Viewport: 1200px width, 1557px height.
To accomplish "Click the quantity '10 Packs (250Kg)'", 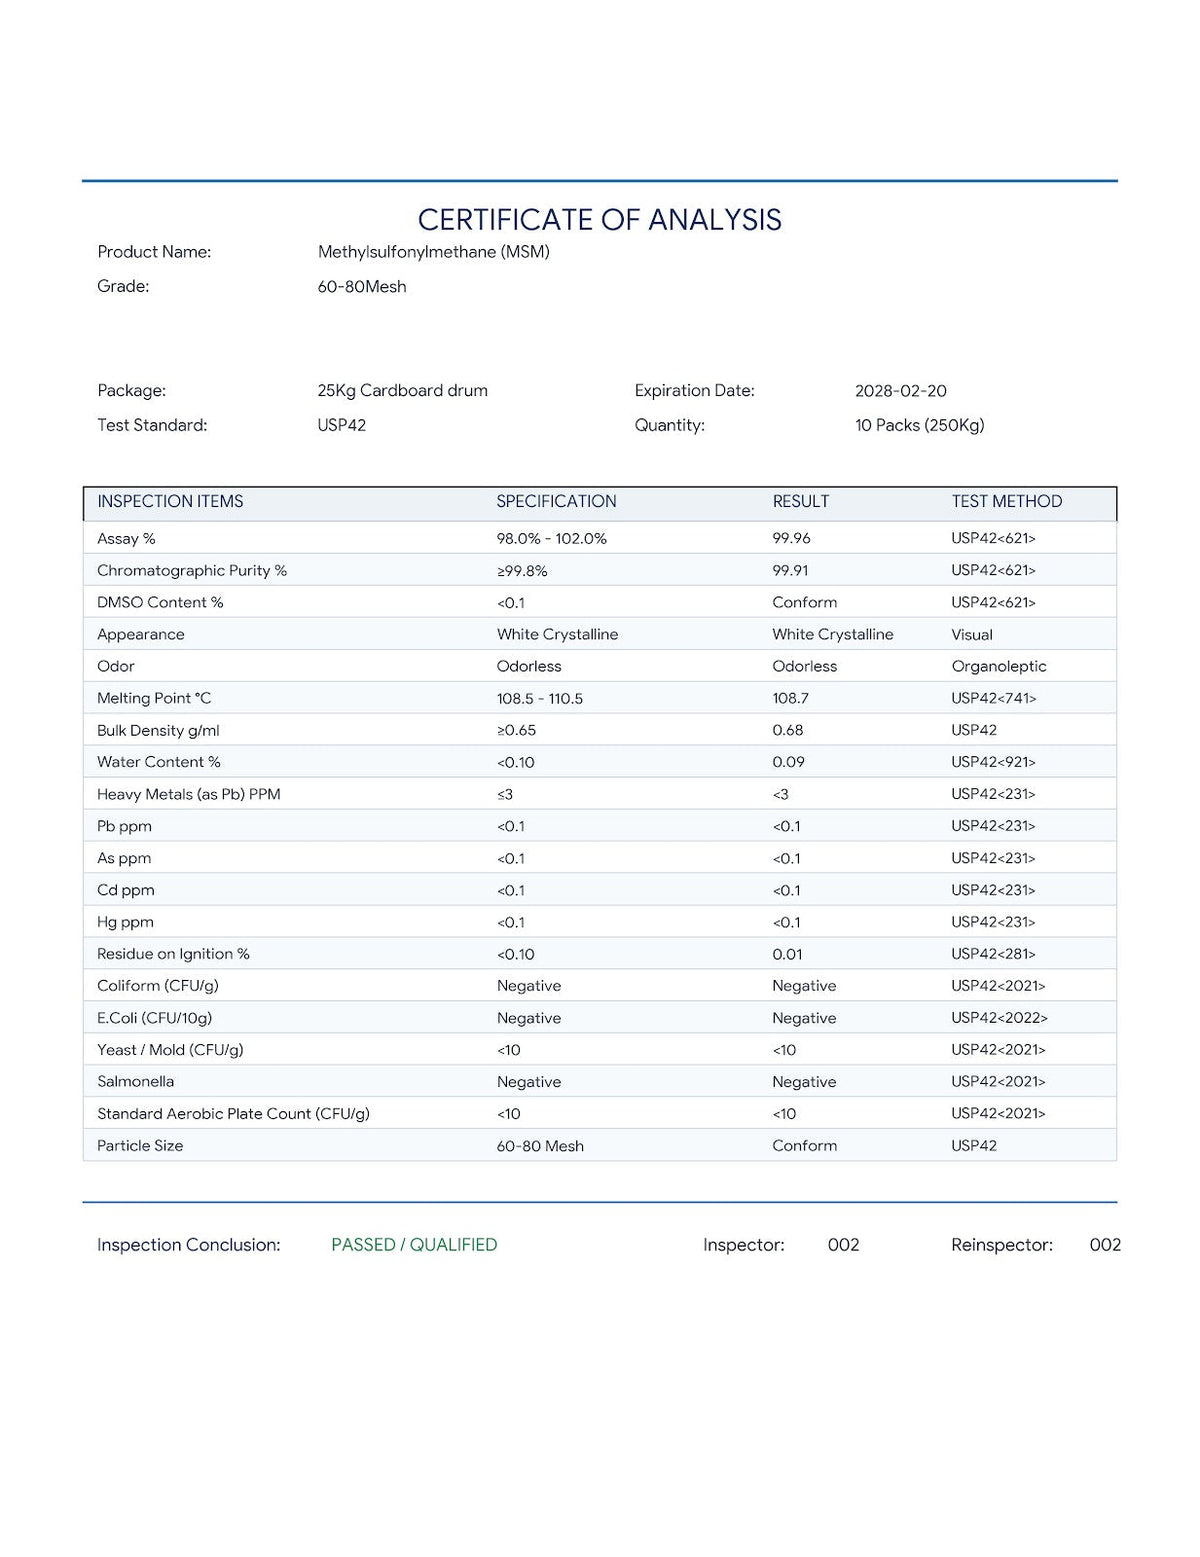I will click(920, 425).
